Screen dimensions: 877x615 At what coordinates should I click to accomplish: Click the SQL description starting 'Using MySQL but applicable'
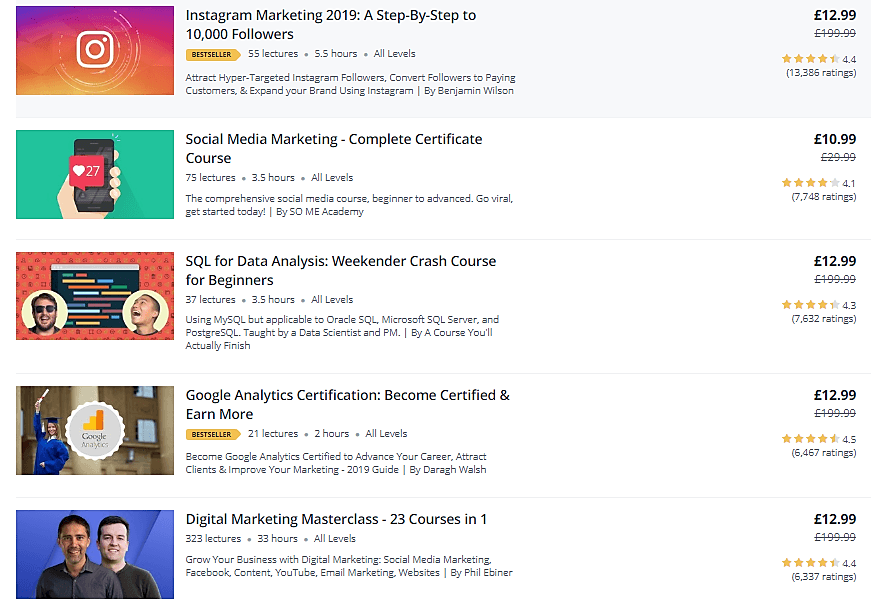[x=342, y=333]
